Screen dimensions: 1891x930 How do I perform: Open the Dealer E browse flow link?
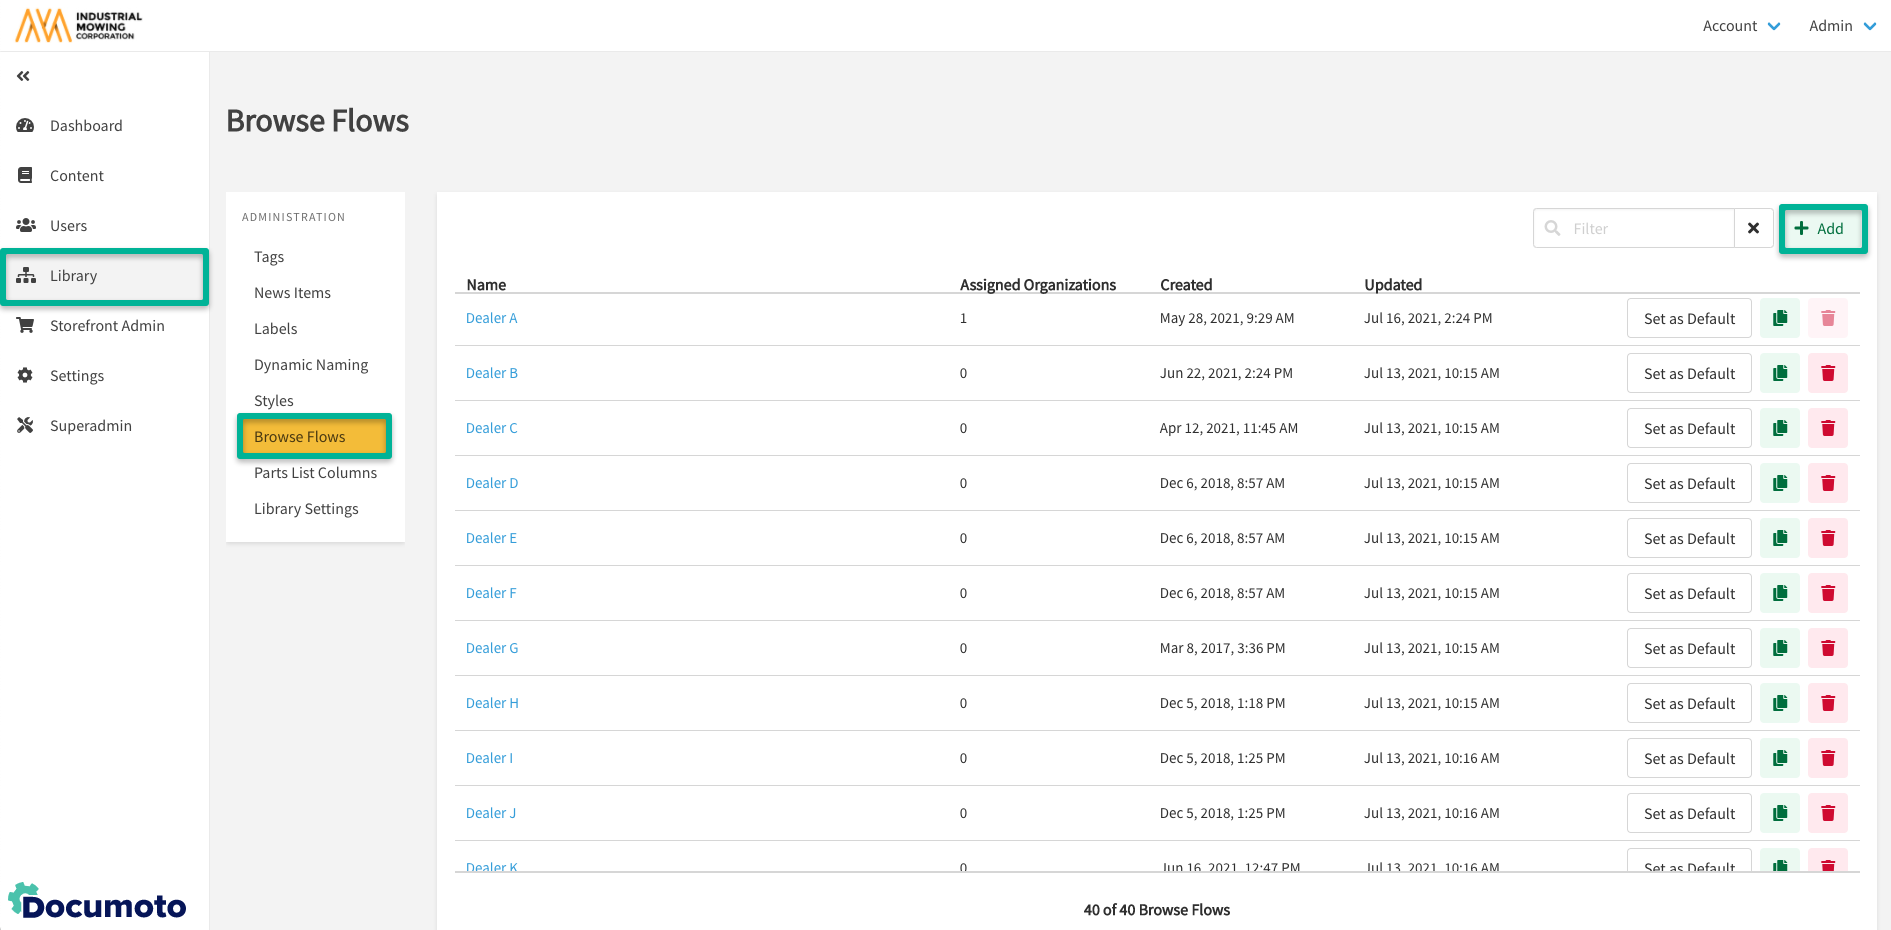(x=491, y=538)
